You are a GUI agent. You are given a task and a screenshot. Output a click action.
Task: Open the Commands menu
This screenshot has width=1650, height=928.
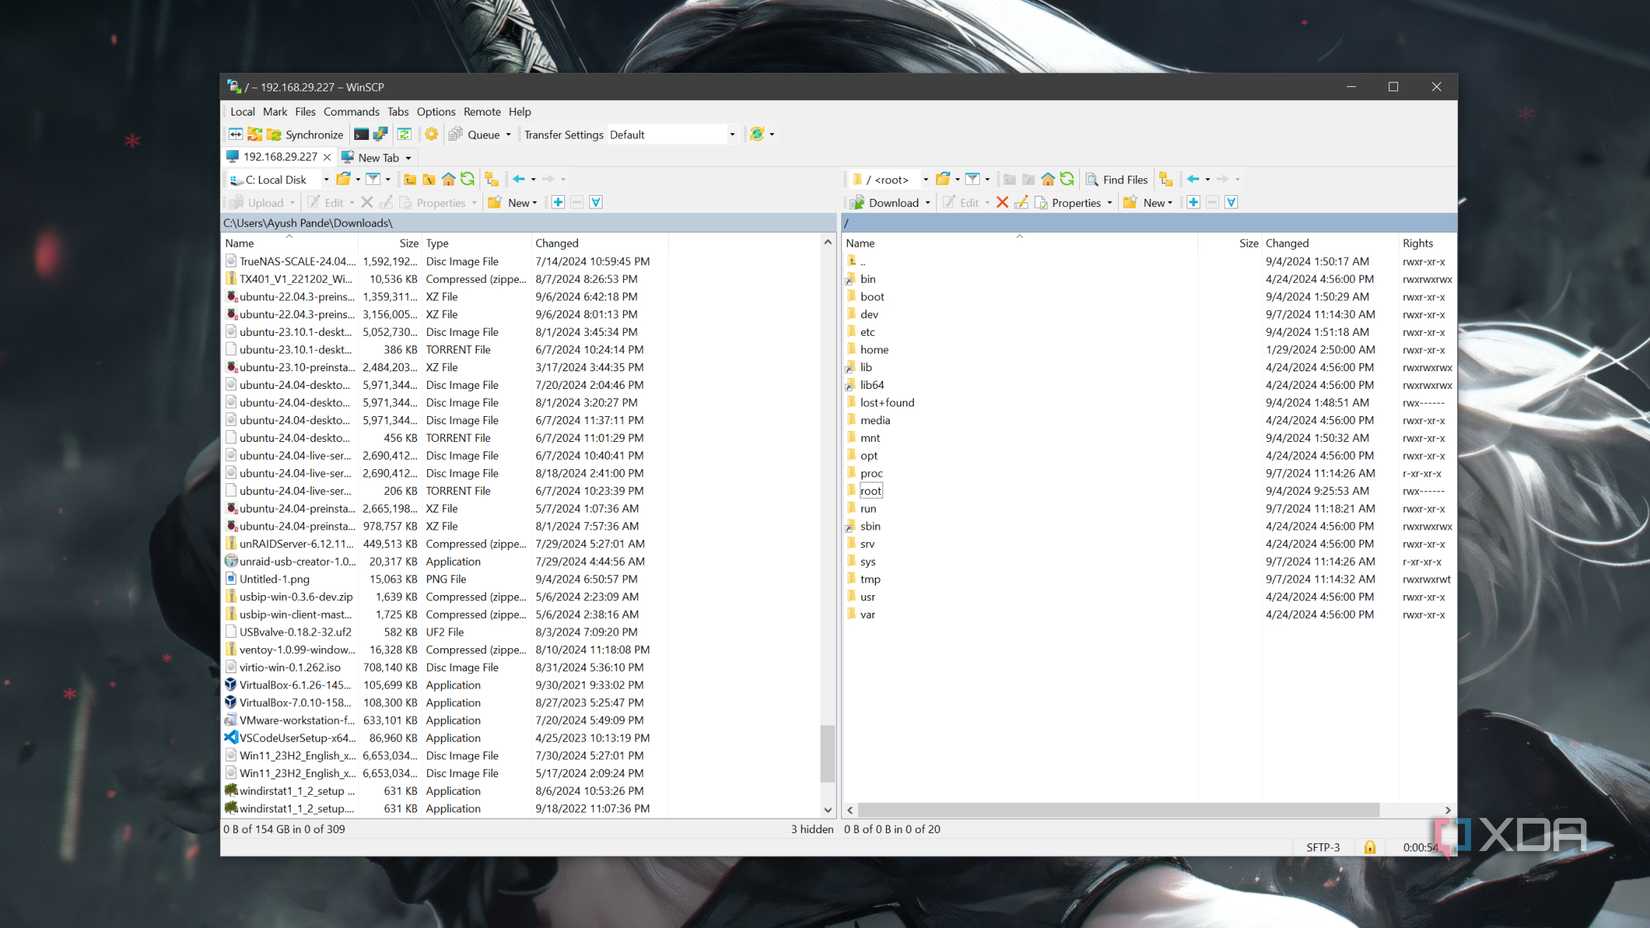(x=351, y=112)
